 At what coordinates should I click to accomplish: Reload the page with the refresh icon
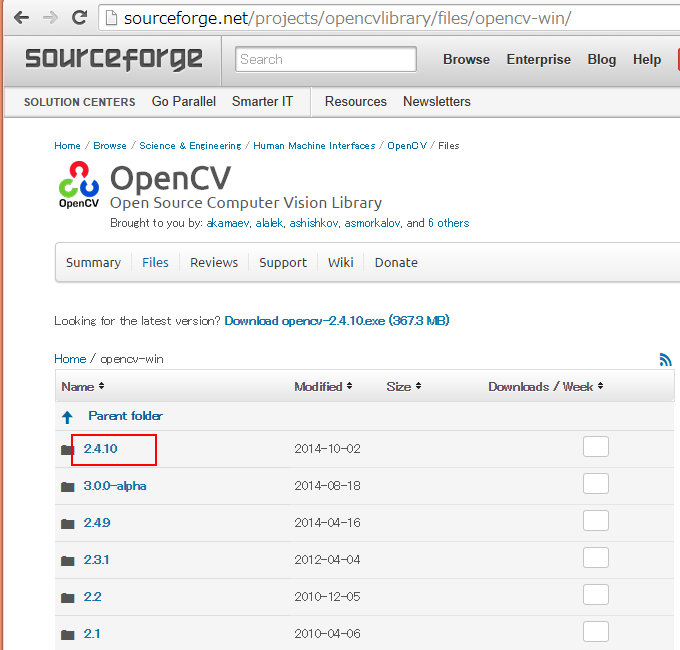click(x=79, y=18)
